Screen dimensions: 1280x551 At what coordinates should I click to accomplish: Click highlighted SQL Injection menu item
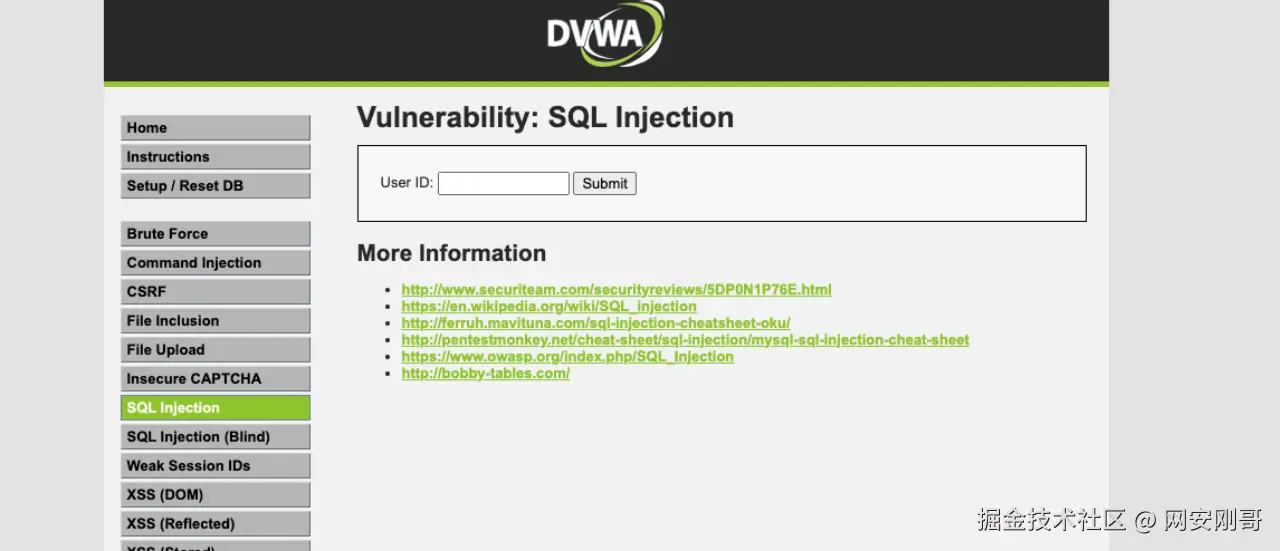coord(215,408)
